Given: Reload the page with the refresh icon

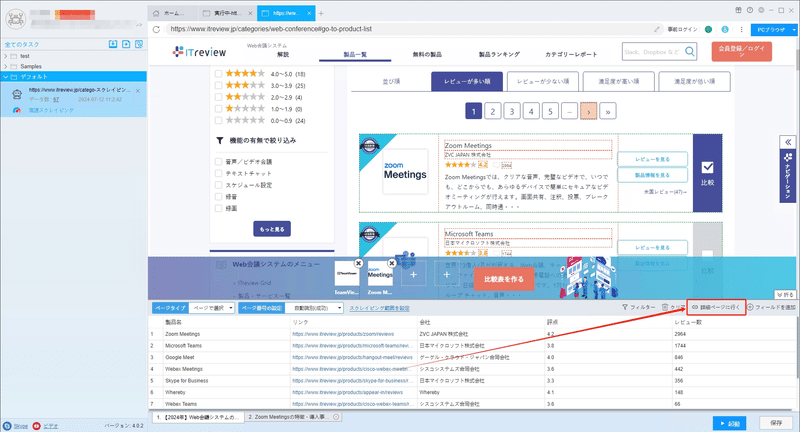Looking at the screenshot, I should click(x=156, y=29).
